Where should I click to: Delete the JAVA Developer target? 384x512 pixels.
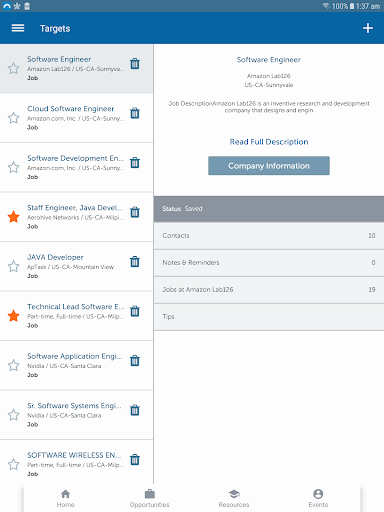pos(135,261)
